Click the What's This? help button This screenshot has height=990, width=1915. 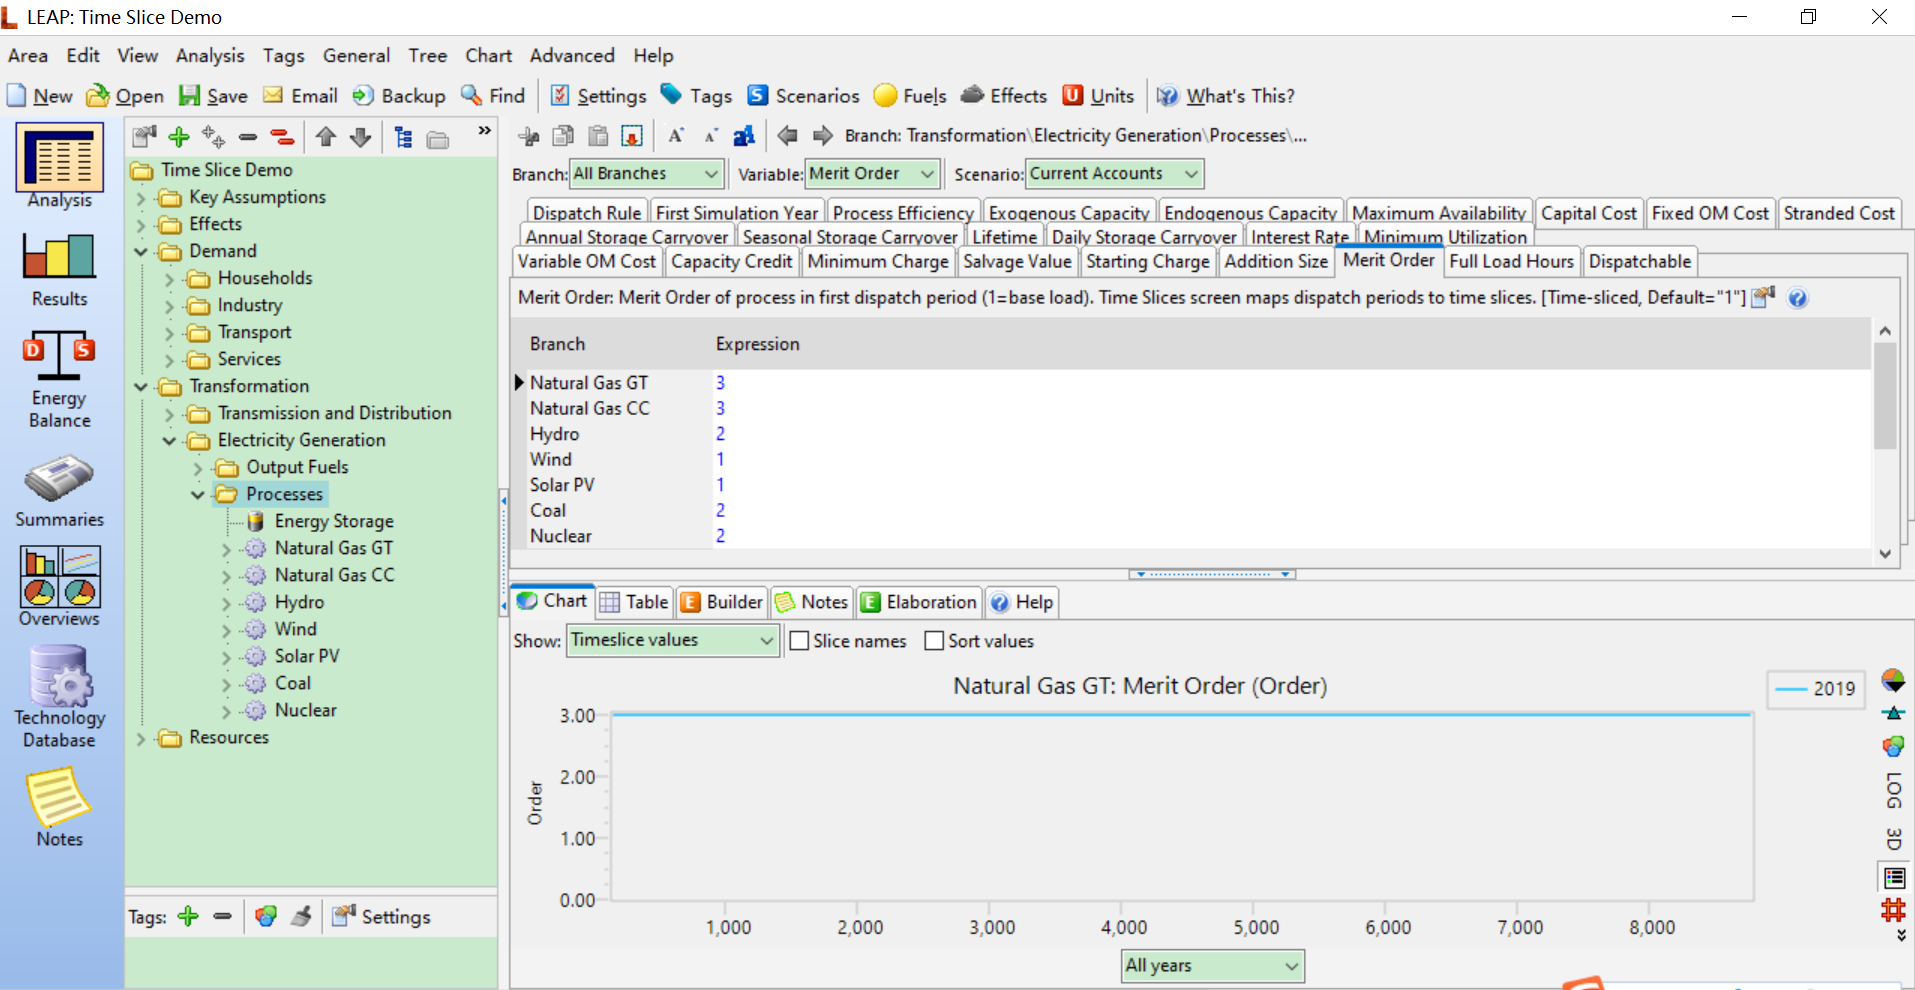point(1225,96)
